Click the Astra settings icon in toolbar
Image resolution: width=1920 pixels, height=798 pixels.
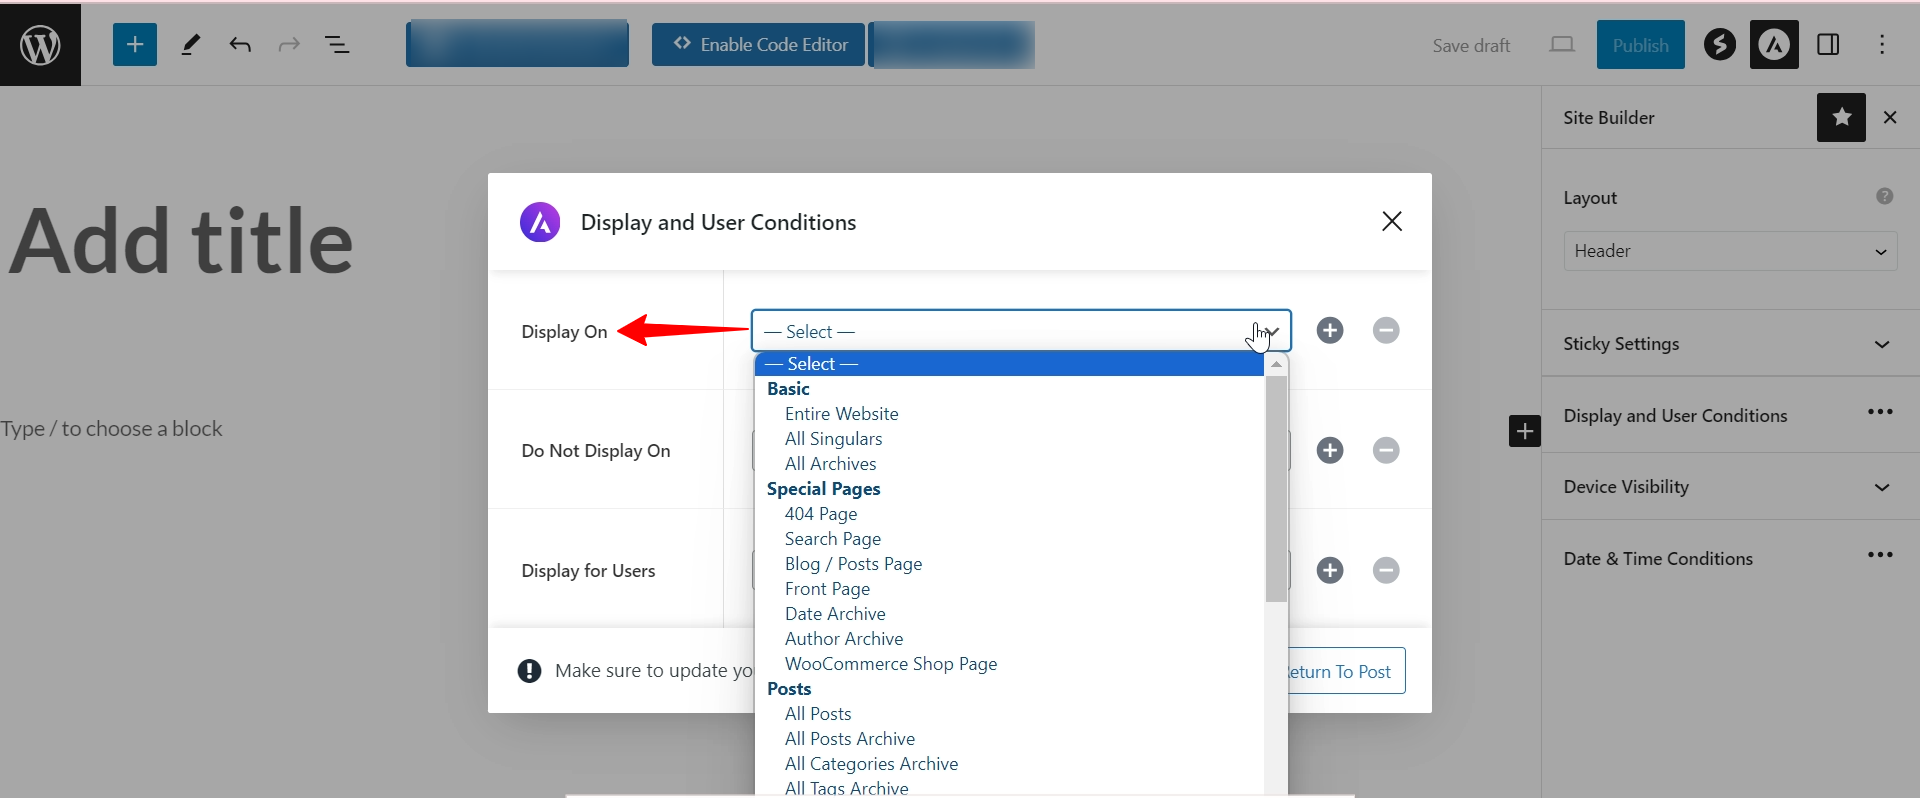tap(1774, 45)
